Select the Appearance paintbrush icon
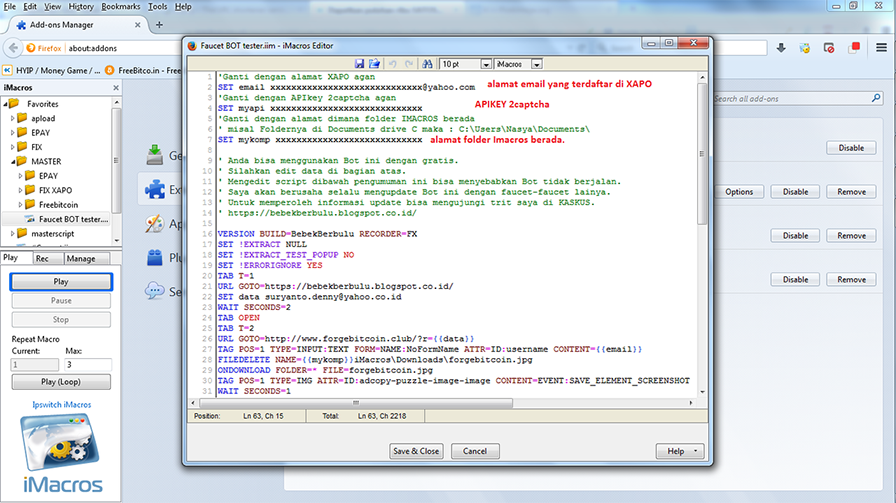 155,223
